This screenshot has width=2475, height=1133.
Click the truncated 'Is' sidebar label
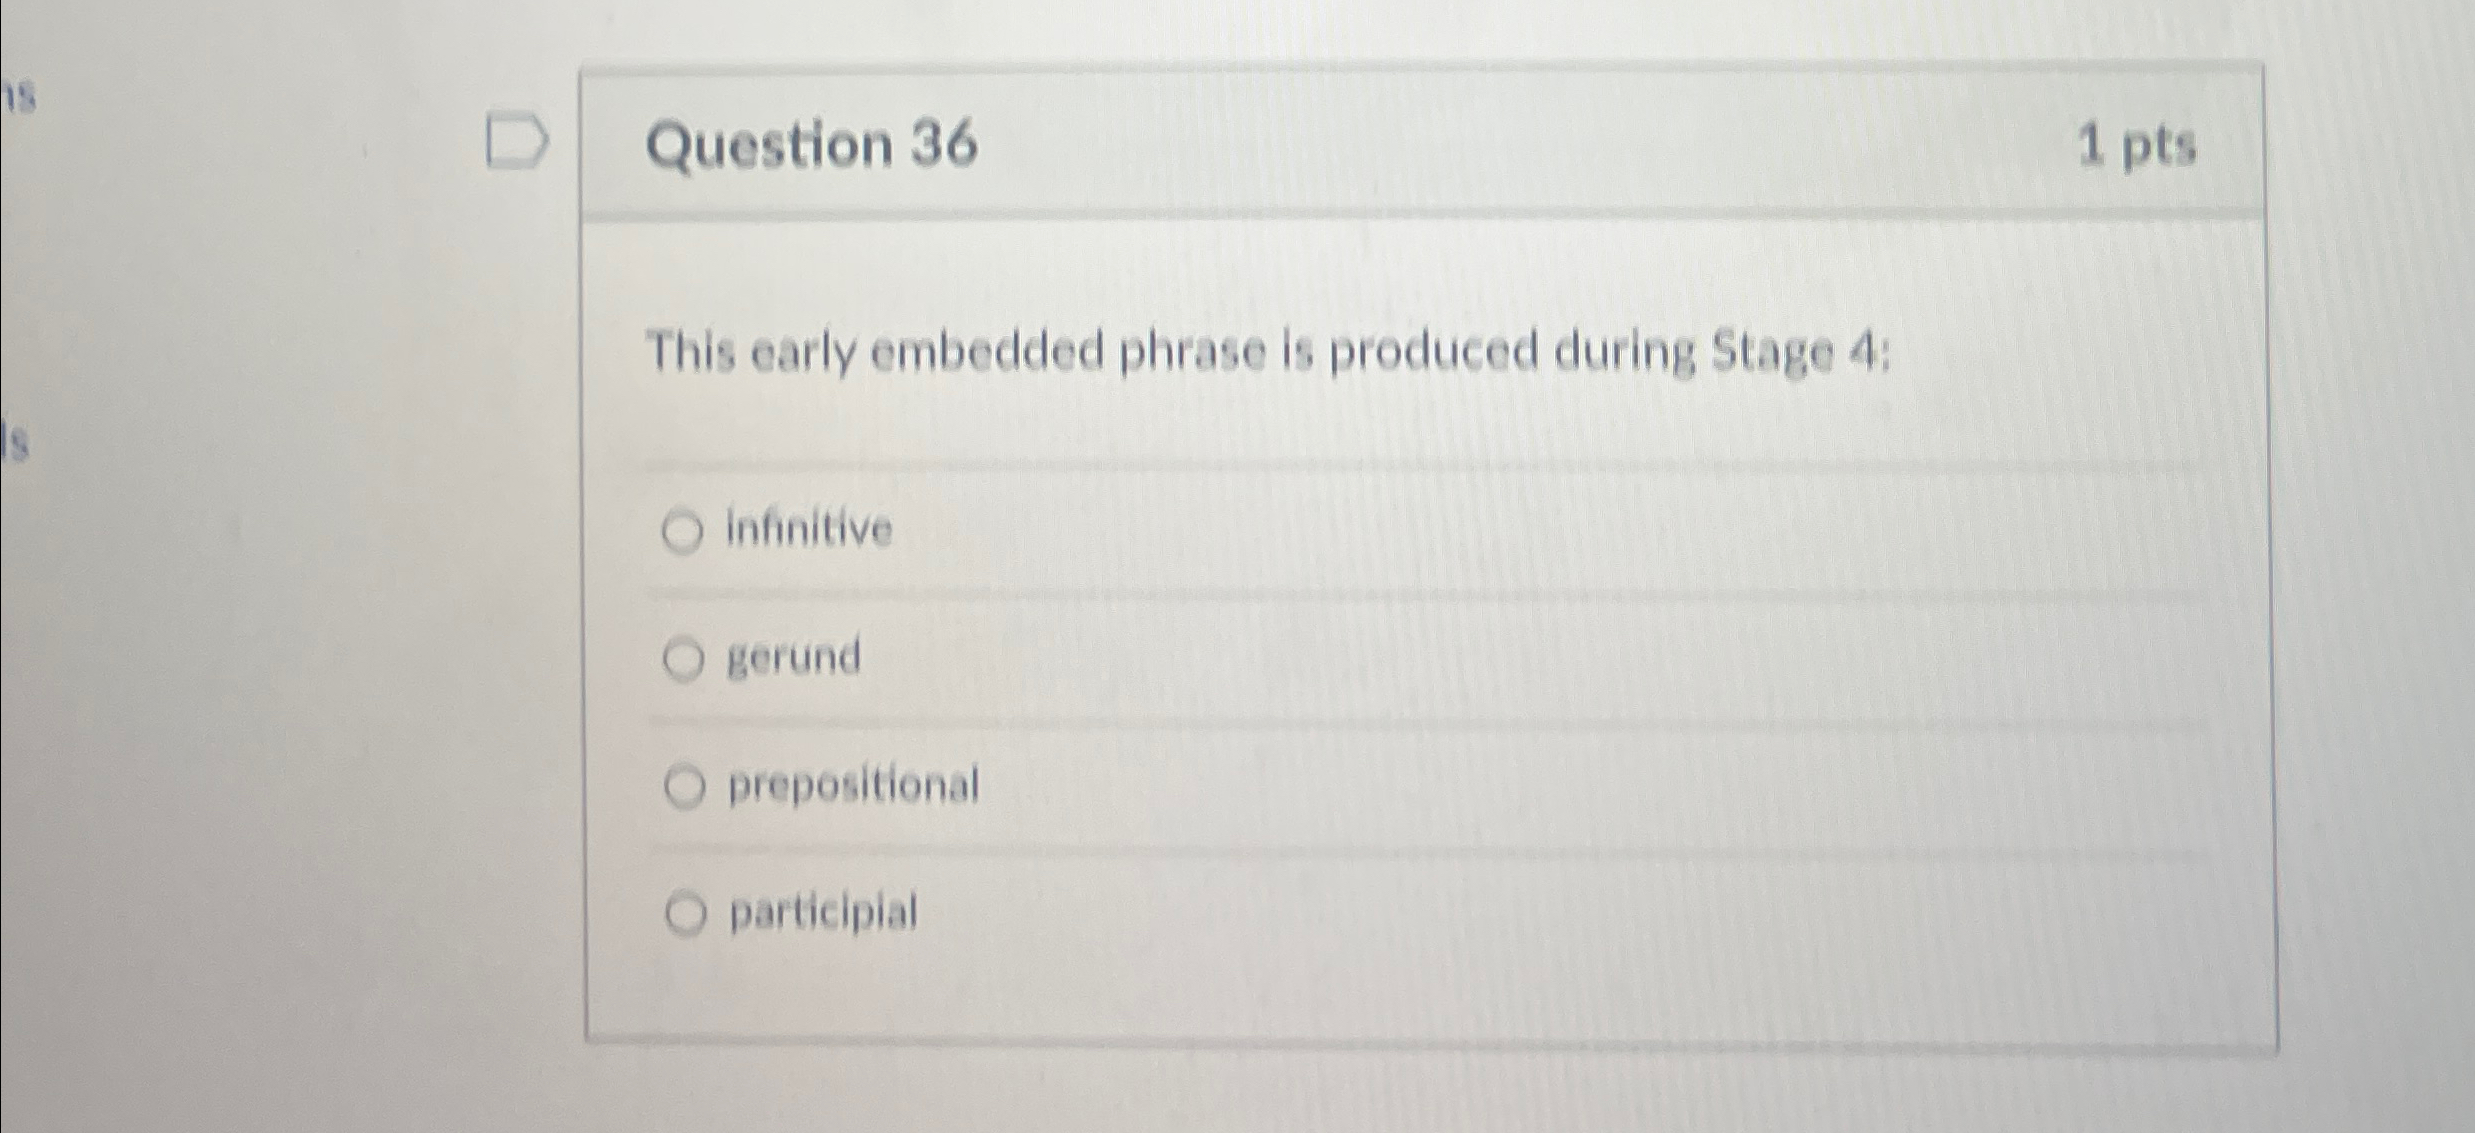(x=14, y=435)
